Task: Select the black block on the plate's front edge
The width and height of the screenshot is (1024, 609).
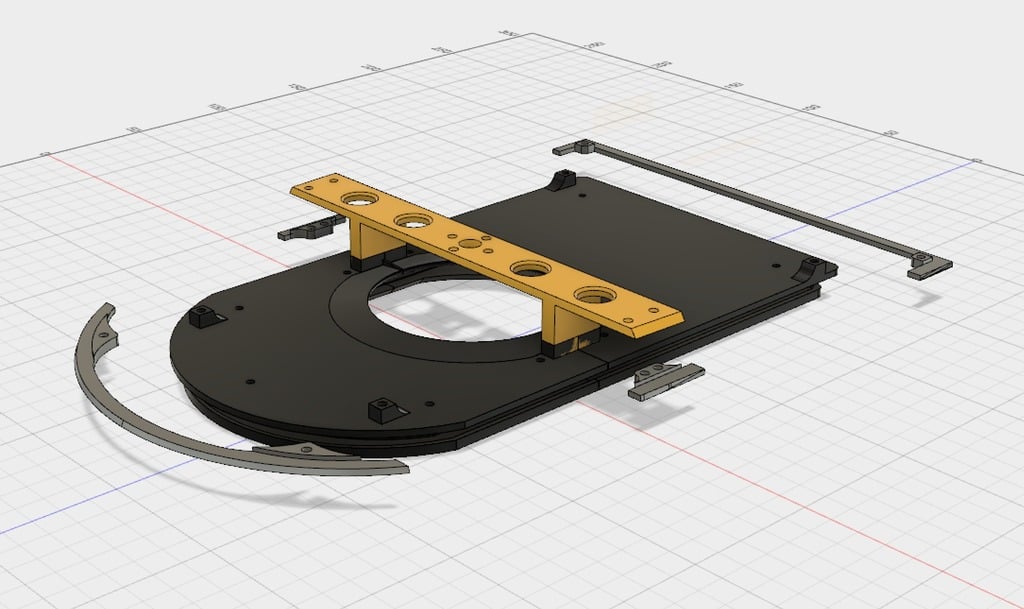Action: pyautogui.click(x=385, y=411)
